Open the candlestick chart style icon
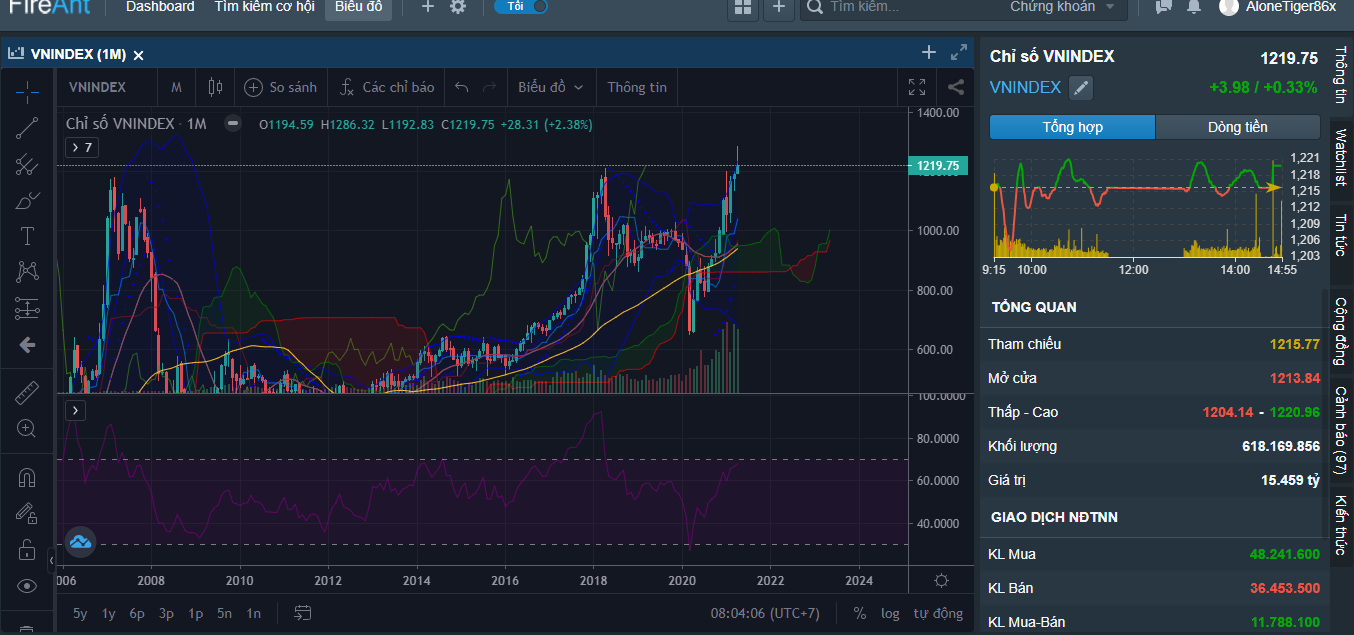 tap(215, 87)
